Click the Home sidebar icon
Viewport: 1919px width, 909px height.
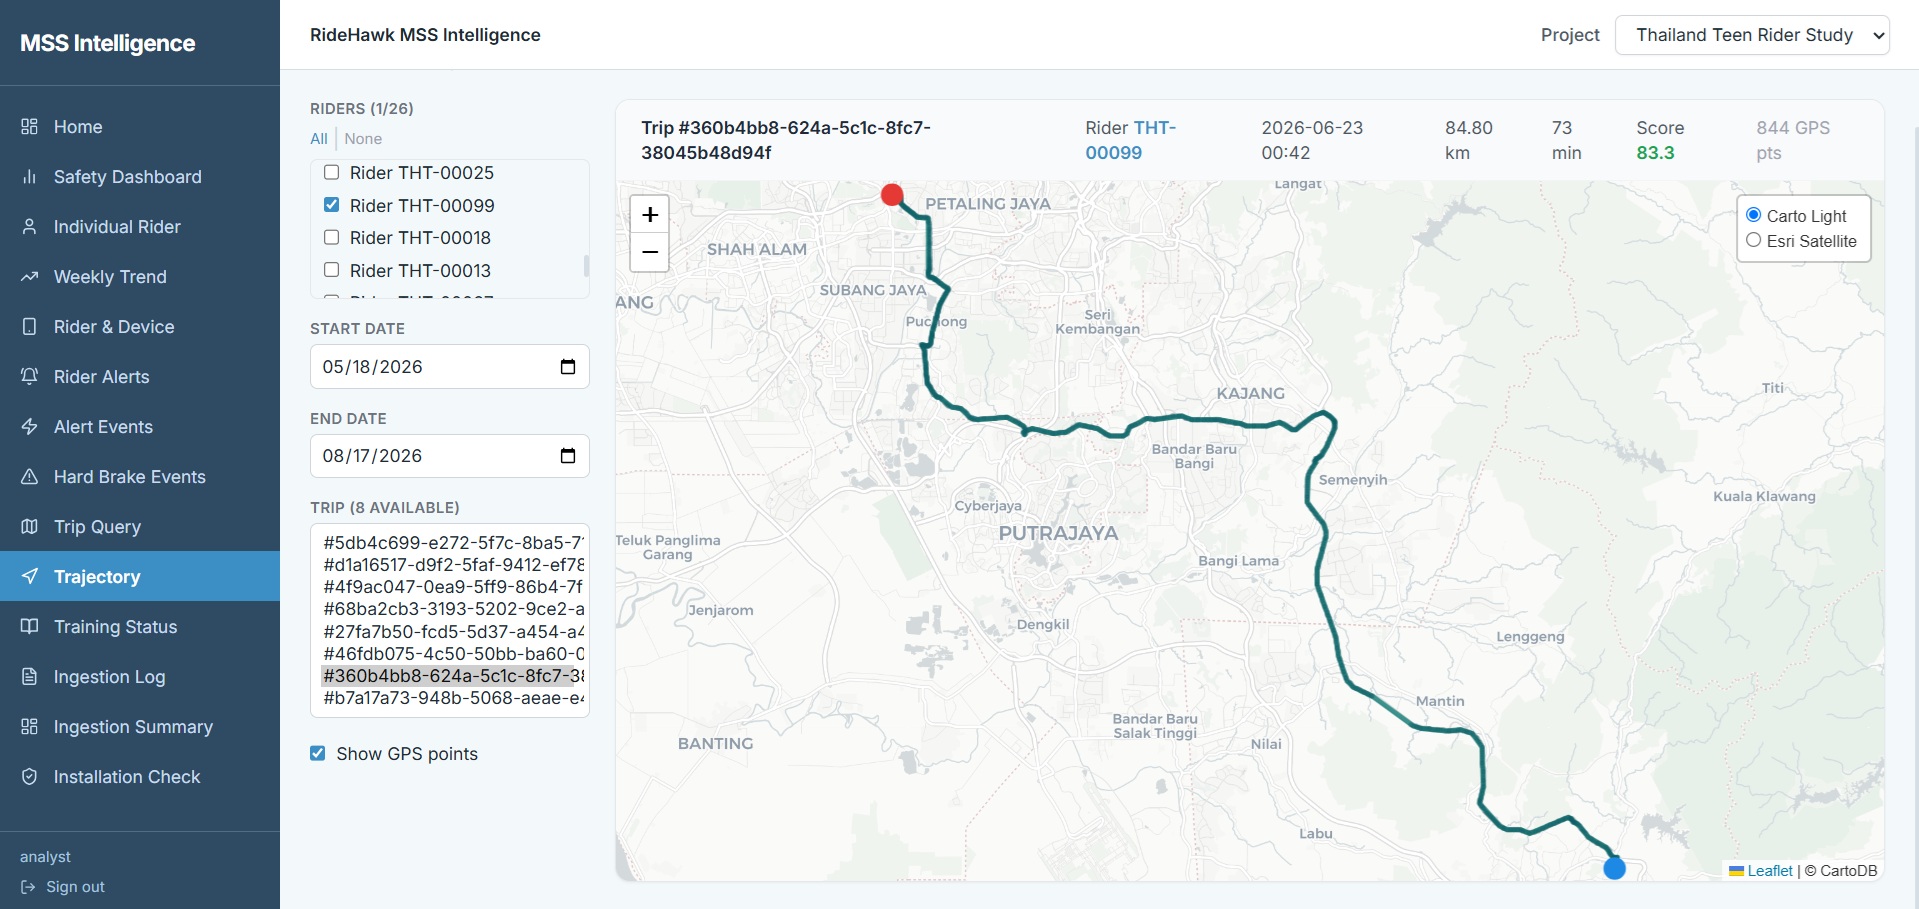tap(29, 127)
